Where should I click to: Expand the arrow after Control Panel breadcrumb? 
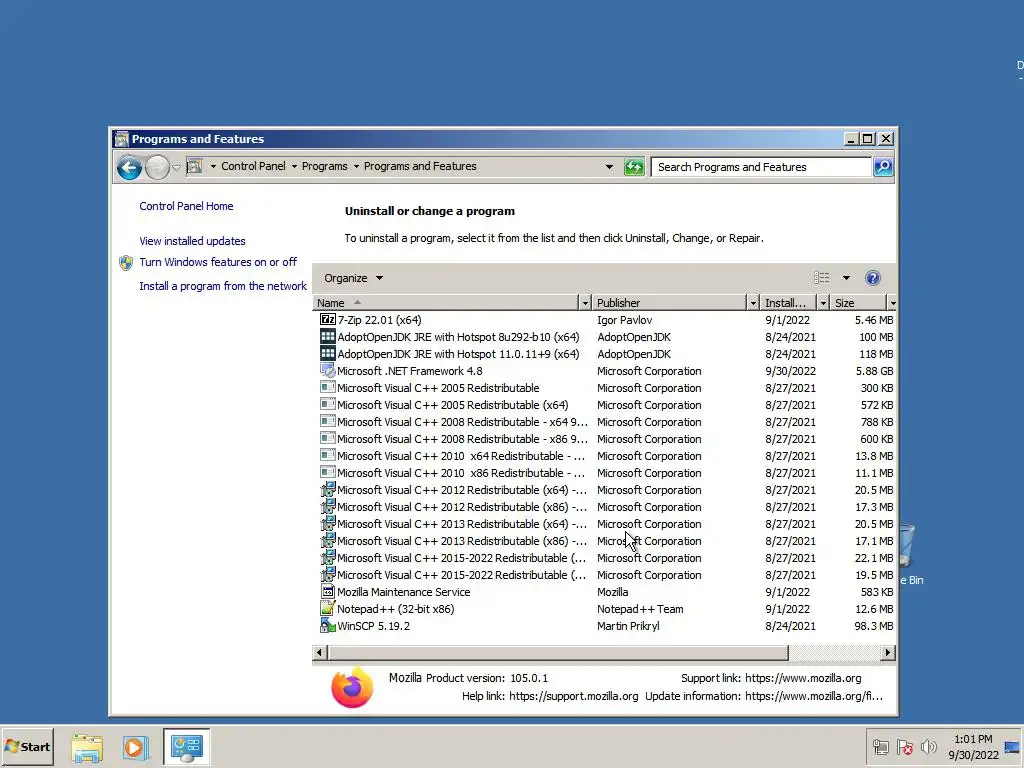[x=294, y=167]
